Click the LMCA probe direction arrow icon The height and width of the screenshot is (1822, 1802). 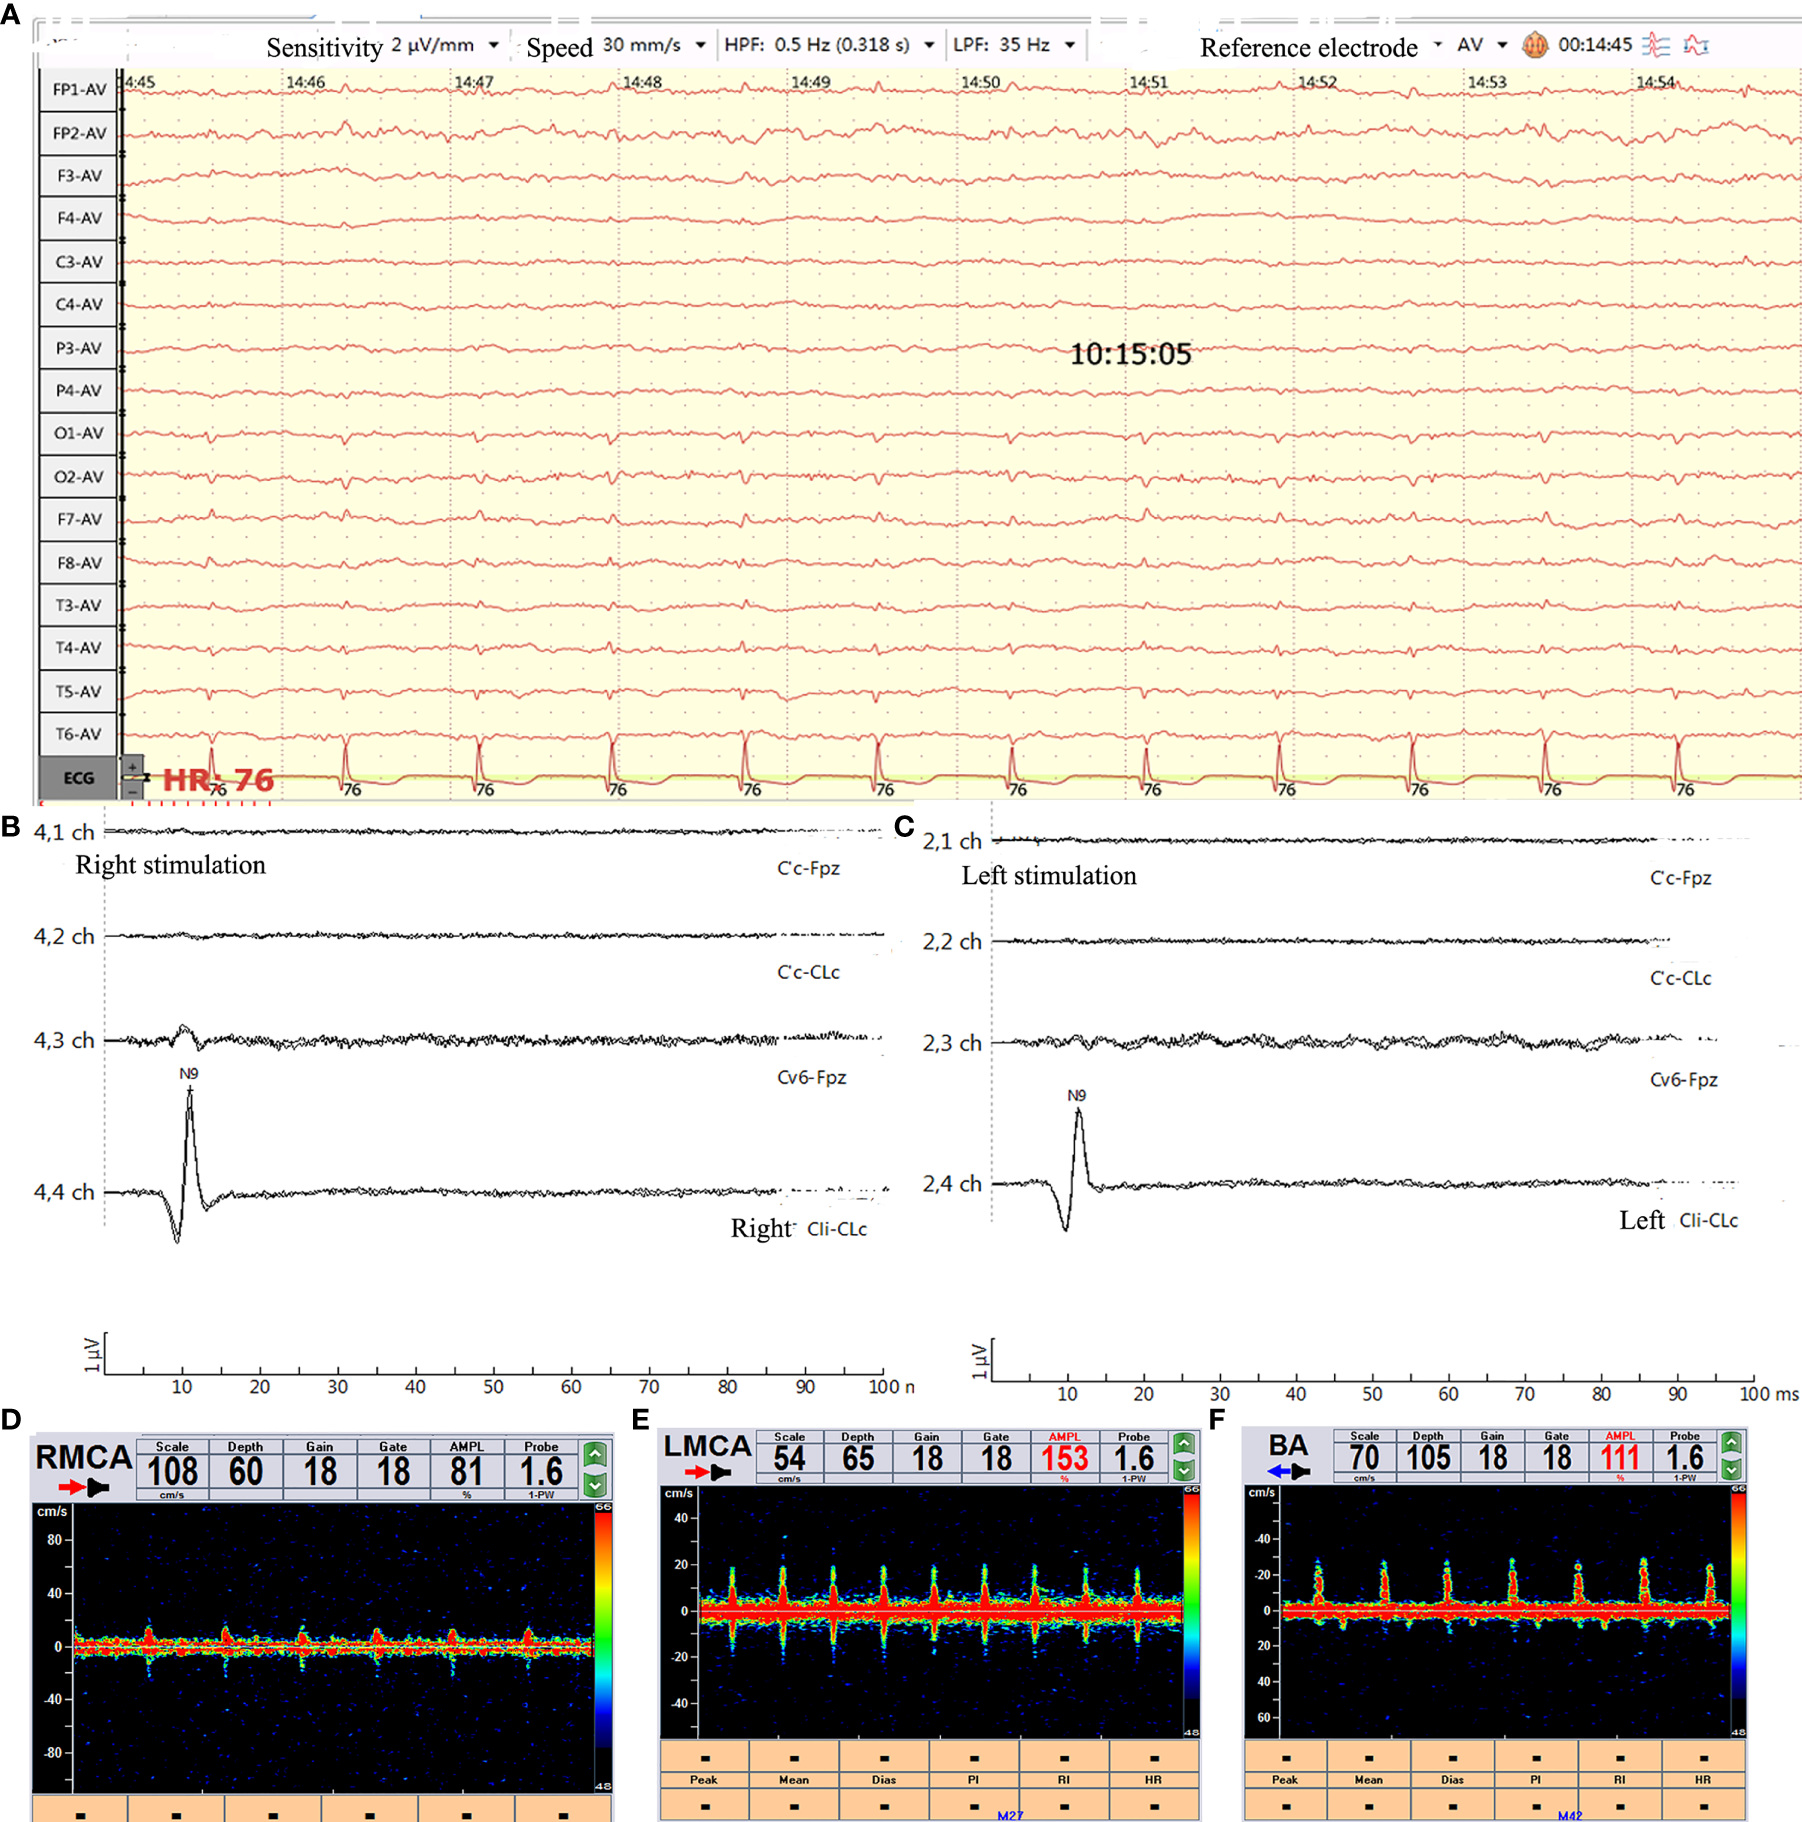pos(709,1472)
